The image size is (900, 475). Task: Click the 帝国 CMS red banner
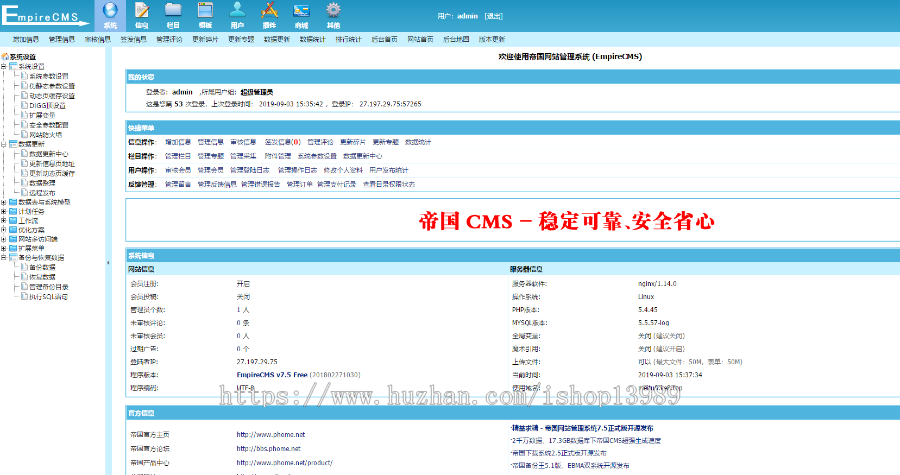pos(567,221)
